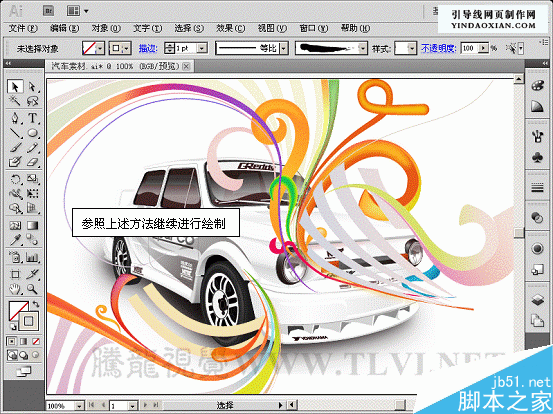This screenshot has height=414, width=553.
Task: Choose the Lasso tool
Action: tap(32, 101)
